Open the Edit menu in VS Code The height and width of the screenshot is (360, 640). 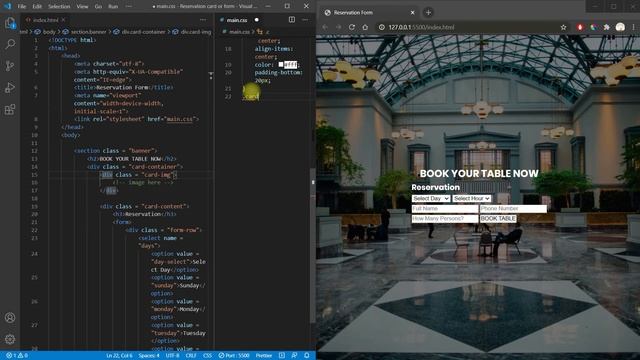coord(37,7)
